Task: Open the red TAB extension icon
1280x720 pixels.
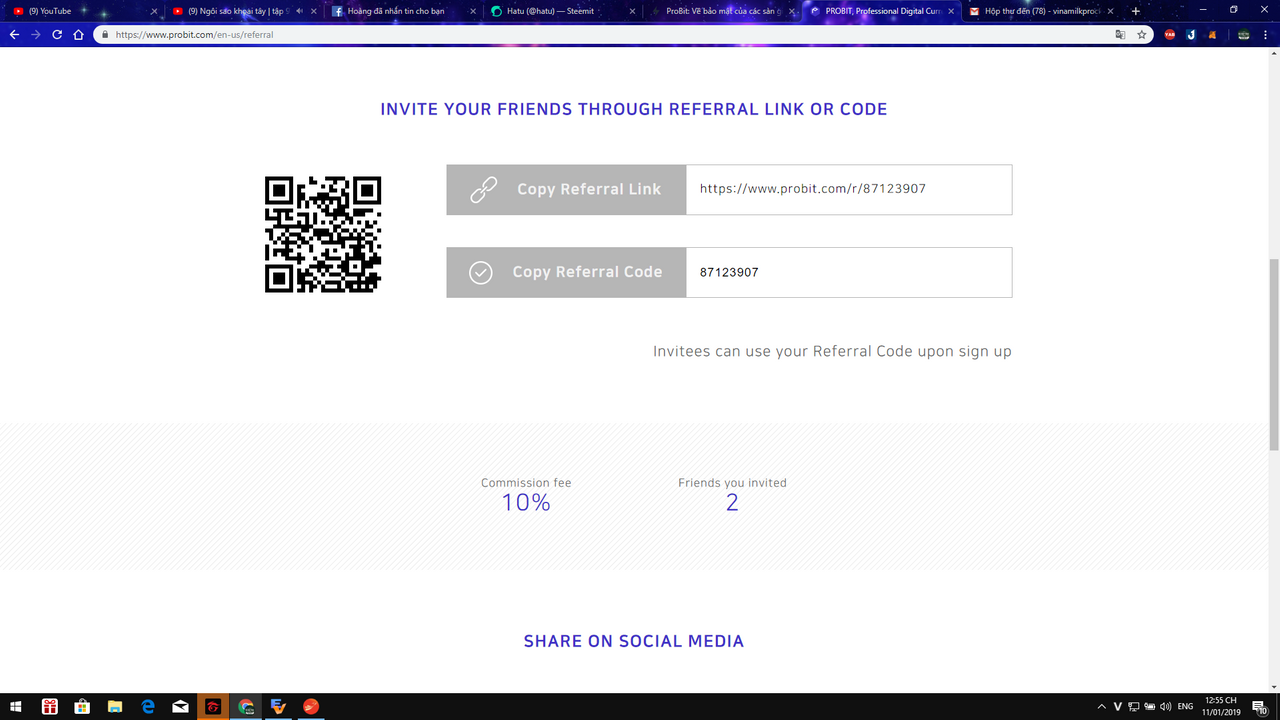Action: pyautogui.click(x=1170, y=34)
